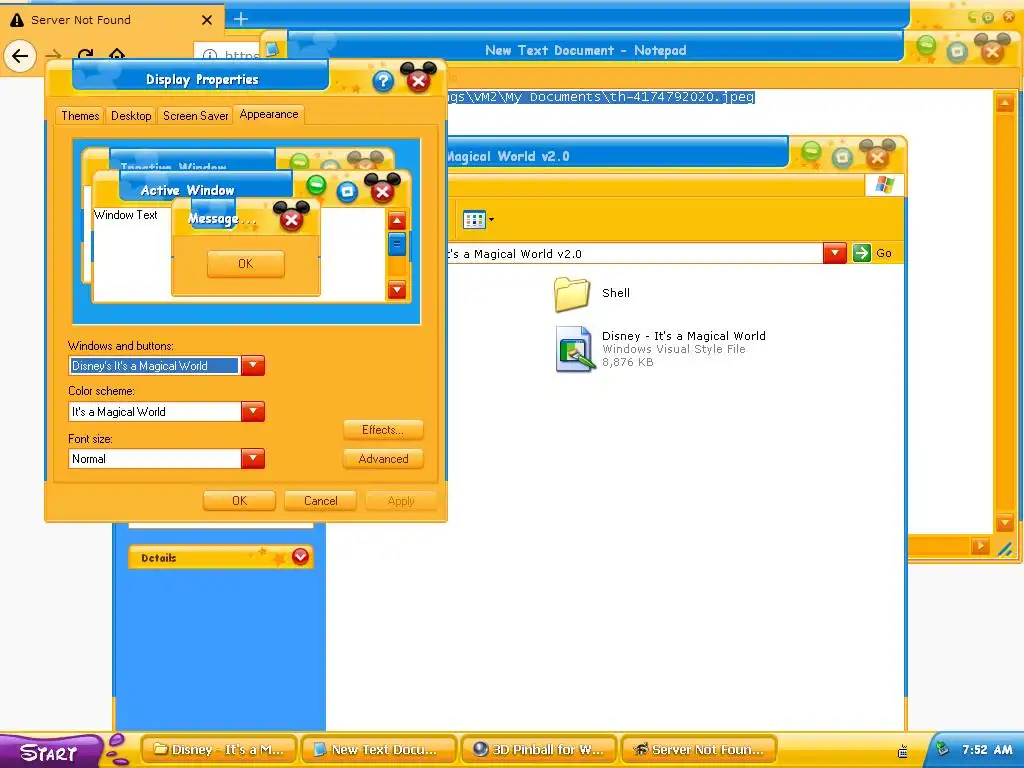Viewport: 1024px width, 768px height.
Task: Click the Shell folder name
Action: 616,293
